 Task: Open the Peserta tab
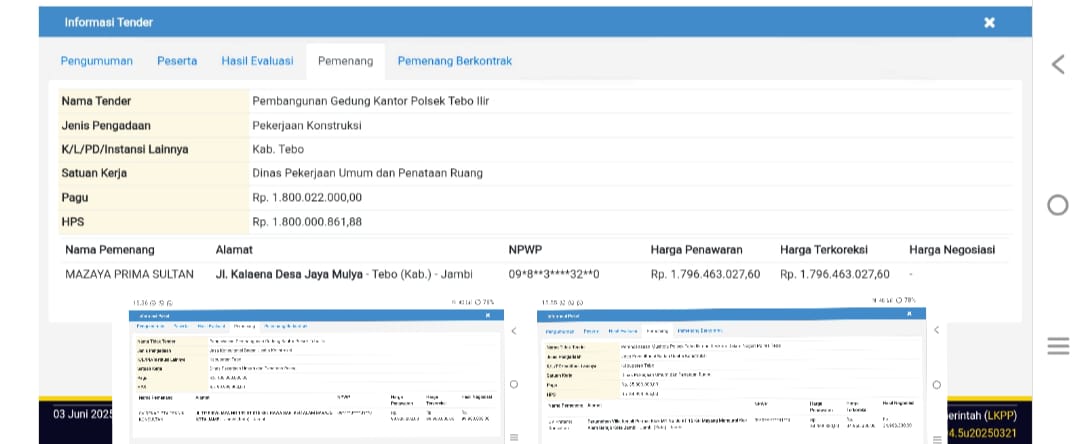point(177,61)
